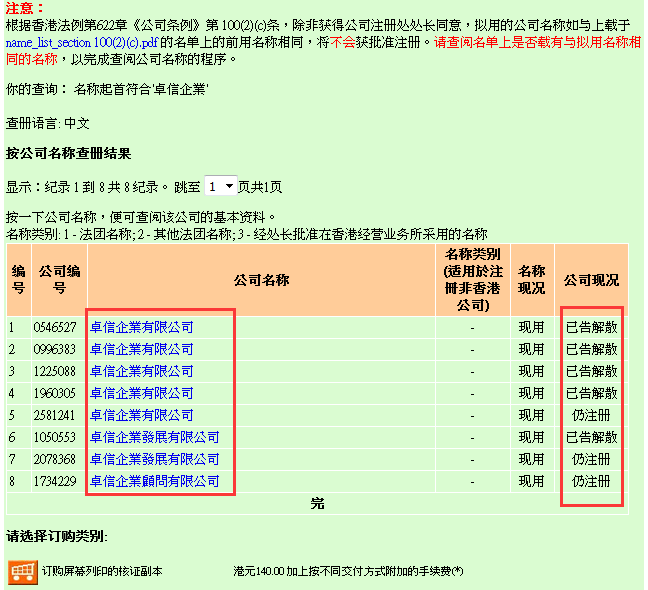Click 现用 name status in row 1

(x=531, y=328)
